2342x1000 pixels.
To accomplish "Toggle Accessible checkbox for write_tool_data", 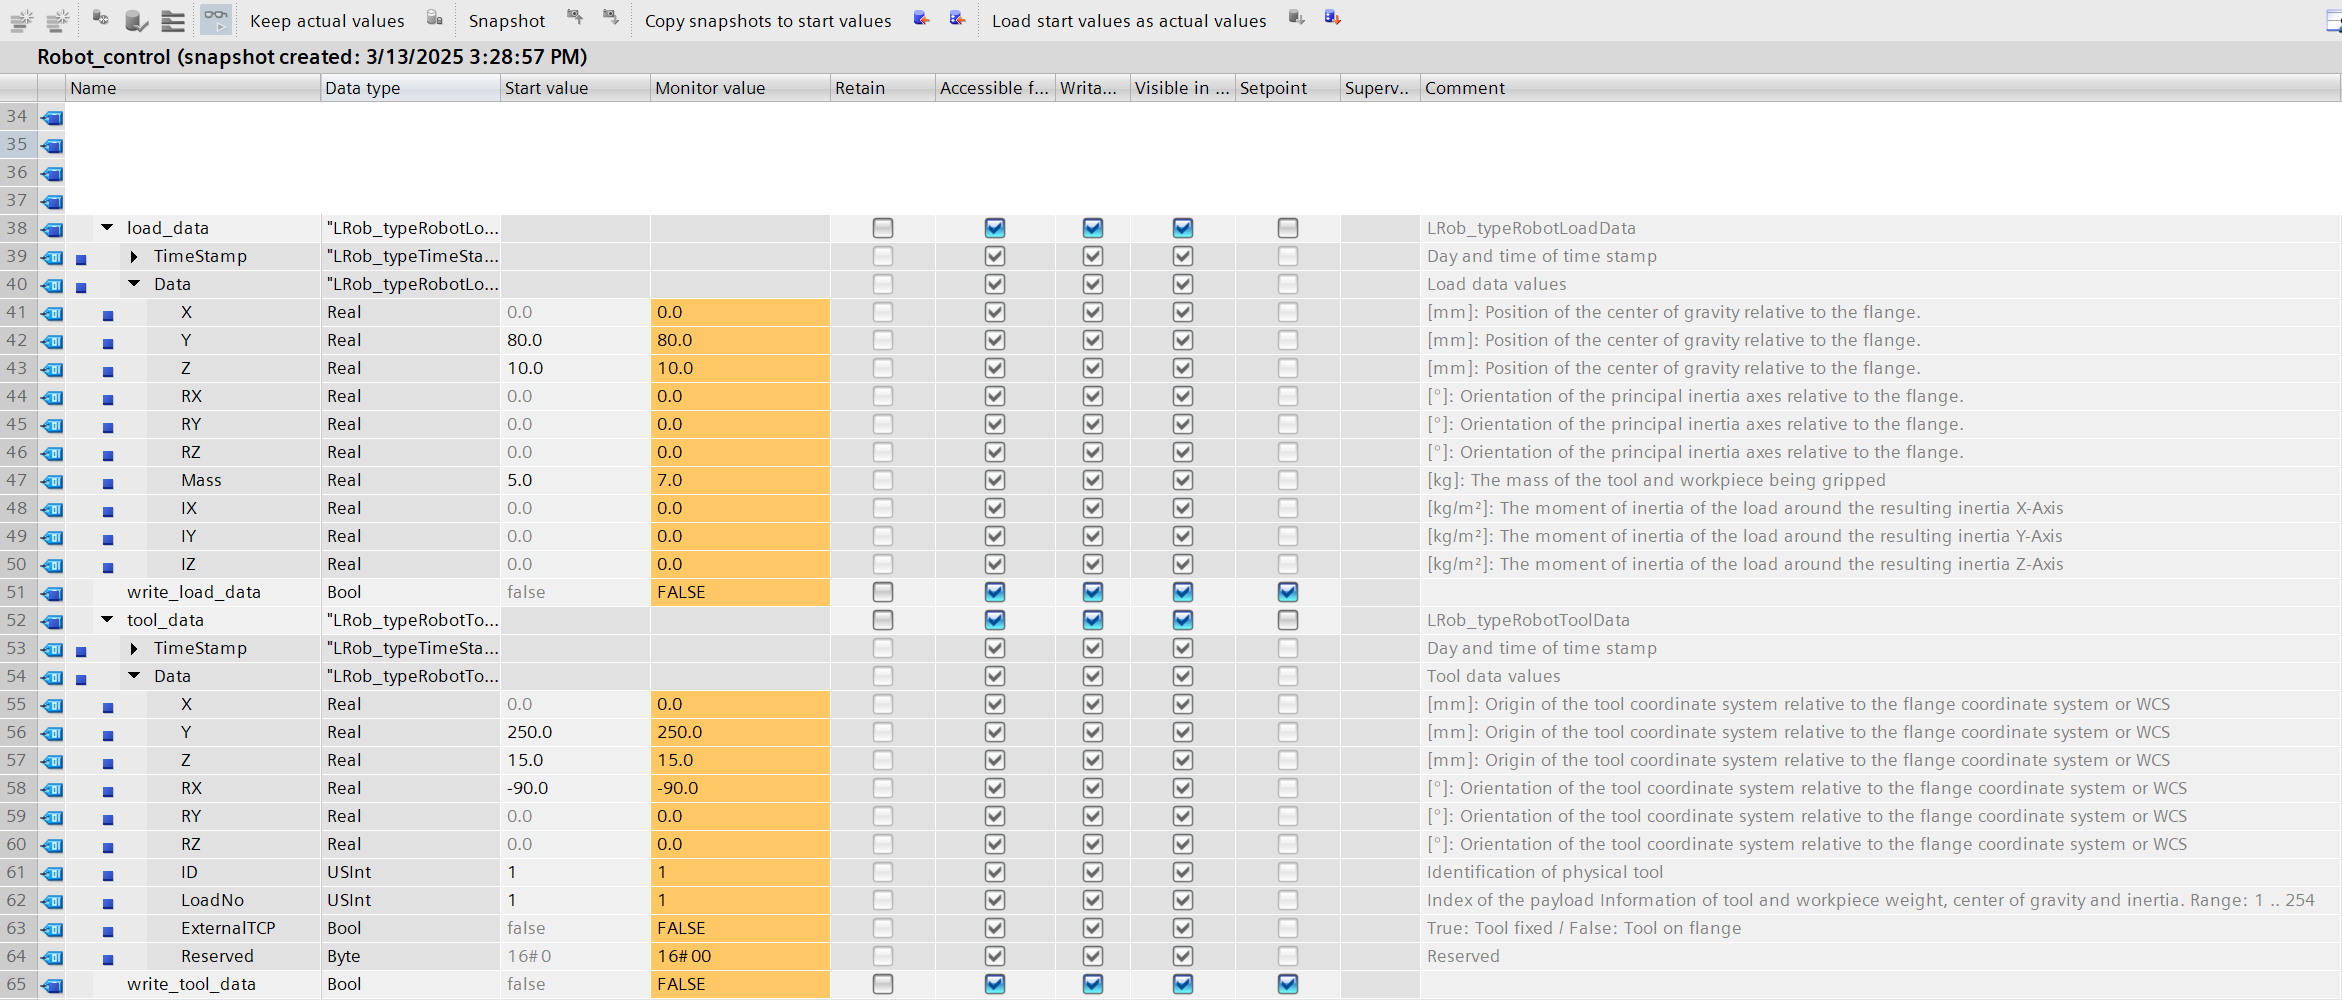I will click(995, 984).
